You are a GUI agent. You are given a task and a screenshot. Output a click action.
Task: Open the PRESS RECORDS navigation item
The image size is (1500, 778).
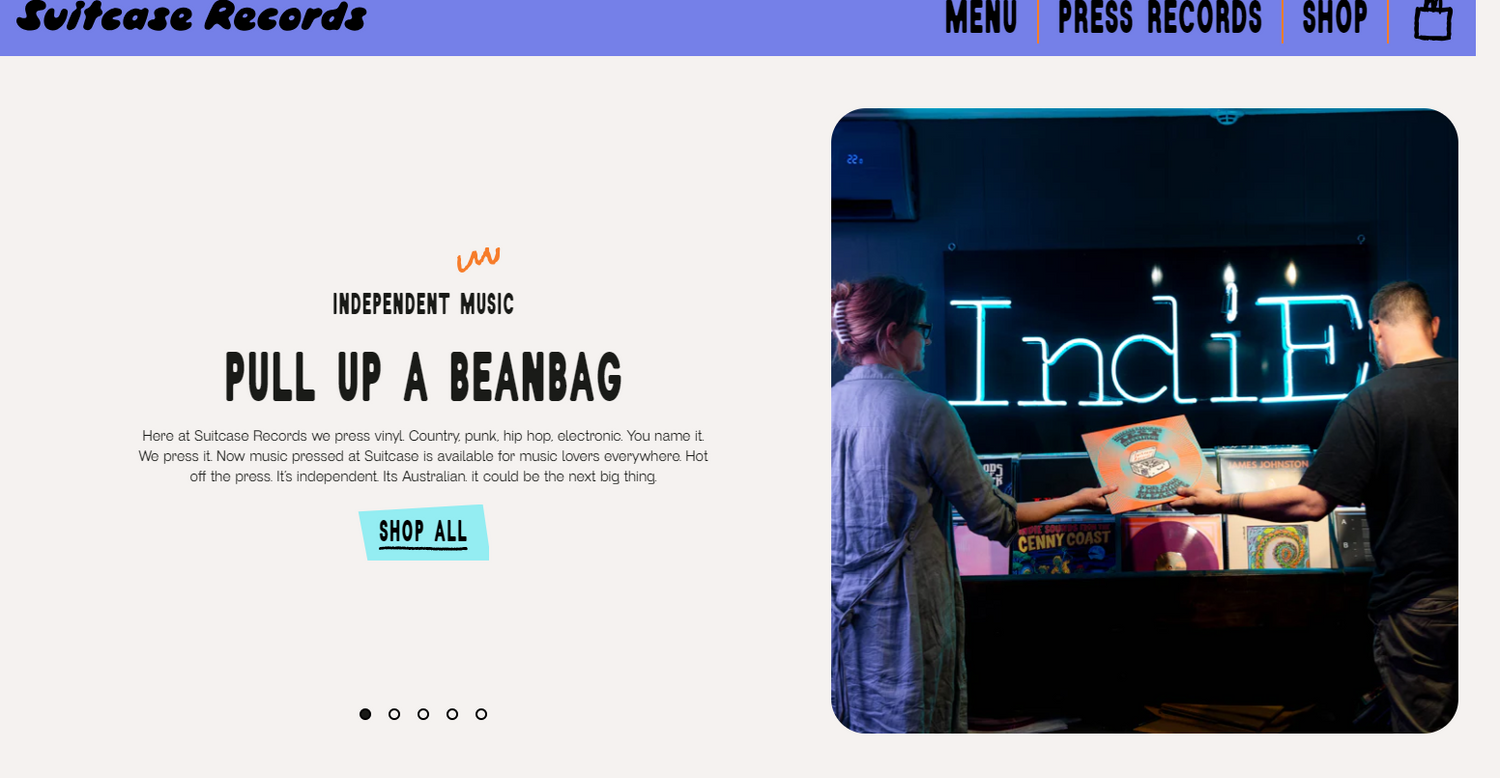click(x=1160, y=18)
